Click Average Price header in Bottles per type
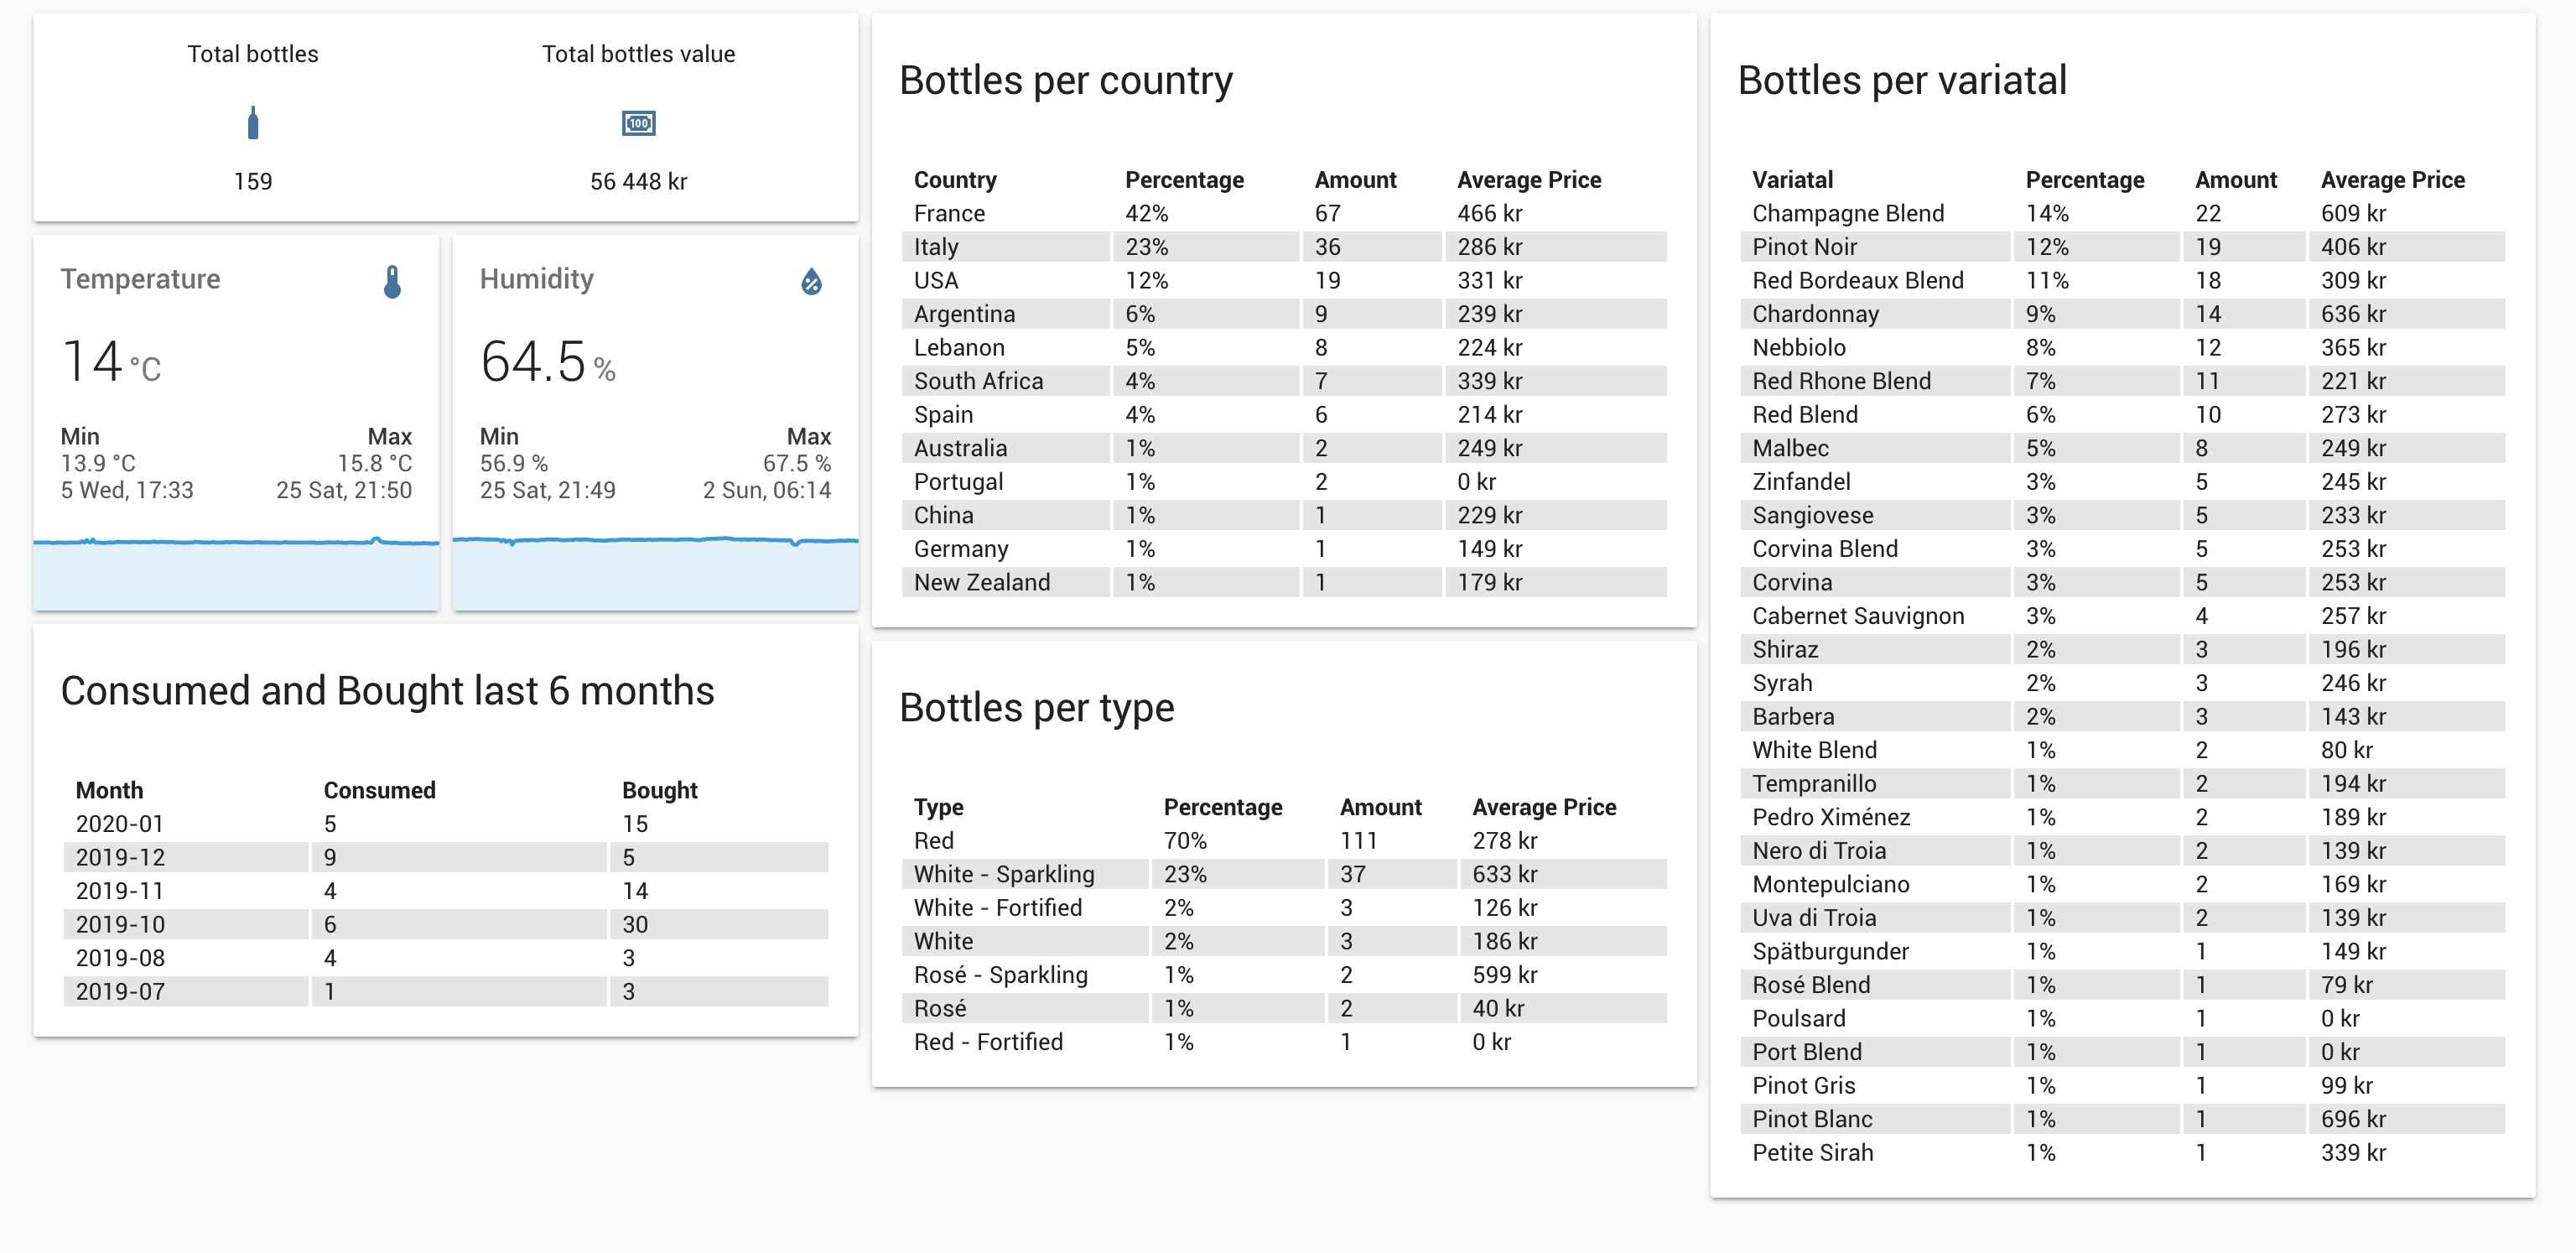The width and height of the screenshot is (2576, 1253). click(1544, 807)
